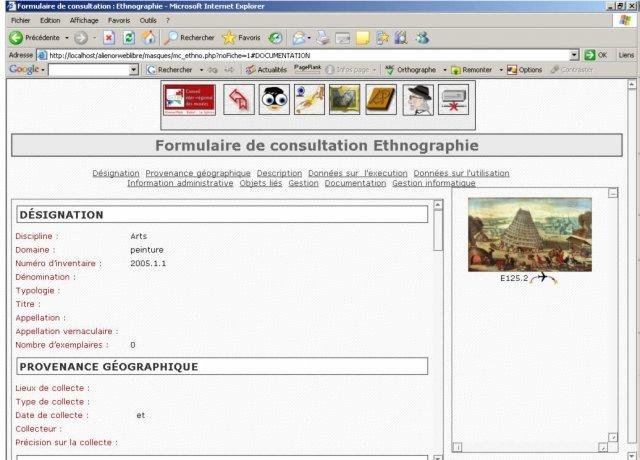Open the Edition menu

[x=50, y=20]
